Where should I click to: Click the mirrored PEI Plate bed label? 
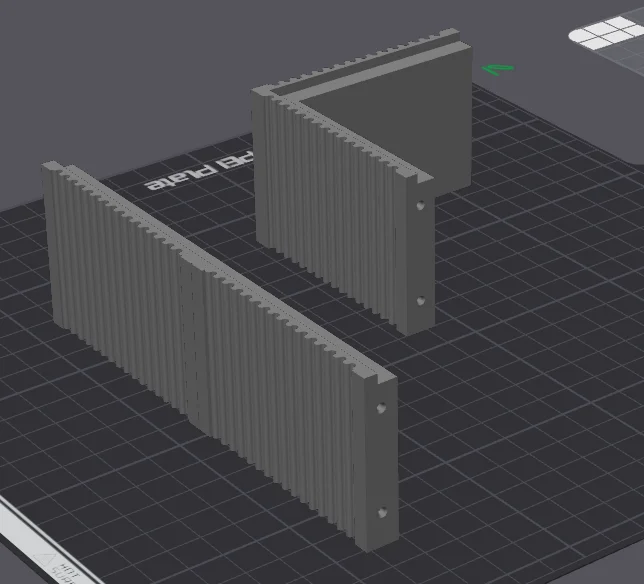pos(201,170)
